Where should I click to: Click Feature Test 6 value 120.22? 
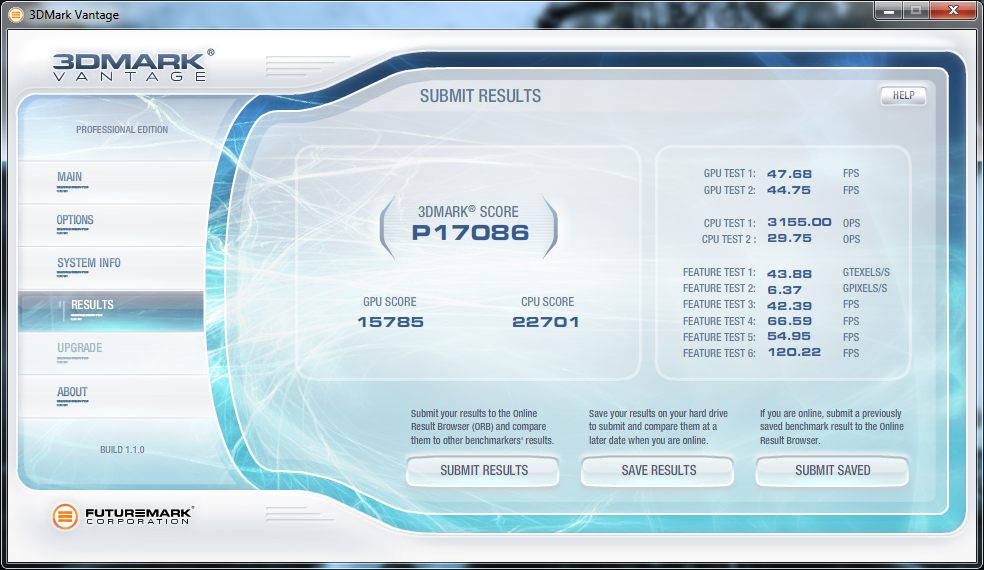(x=794, y=352)
